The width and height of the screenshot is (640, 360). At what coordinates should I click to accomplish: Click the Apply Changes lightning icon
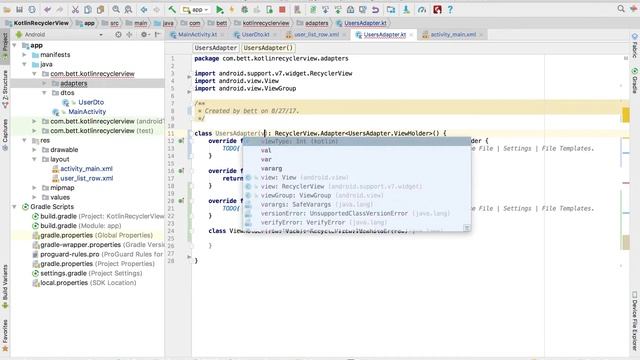point(232,9)
